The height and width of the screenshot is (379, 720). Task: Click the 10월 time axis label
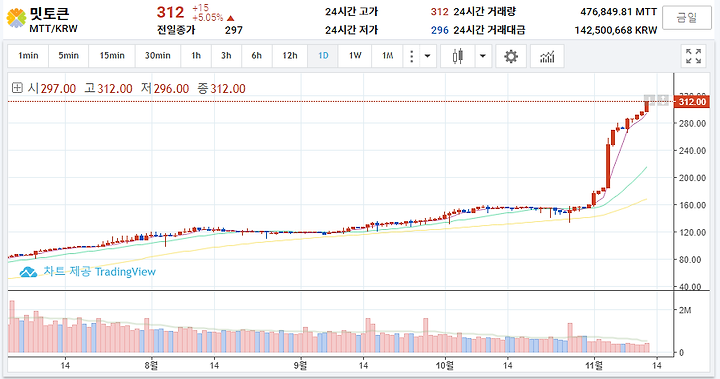[x=444, y=366]
